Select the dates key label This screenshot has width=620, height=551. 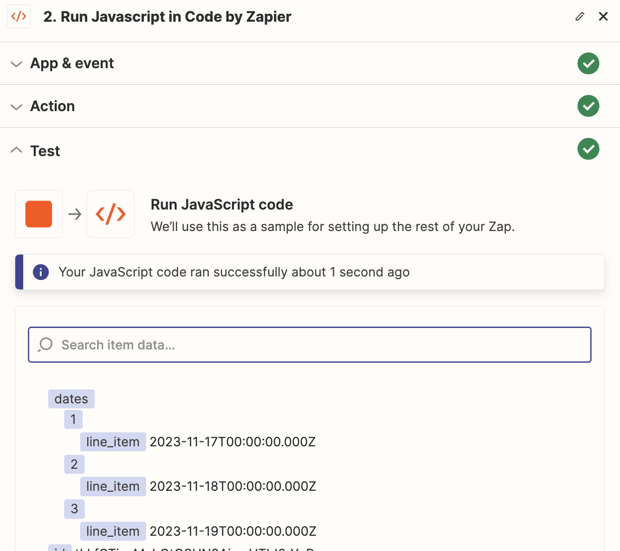(x=71, y=399)
